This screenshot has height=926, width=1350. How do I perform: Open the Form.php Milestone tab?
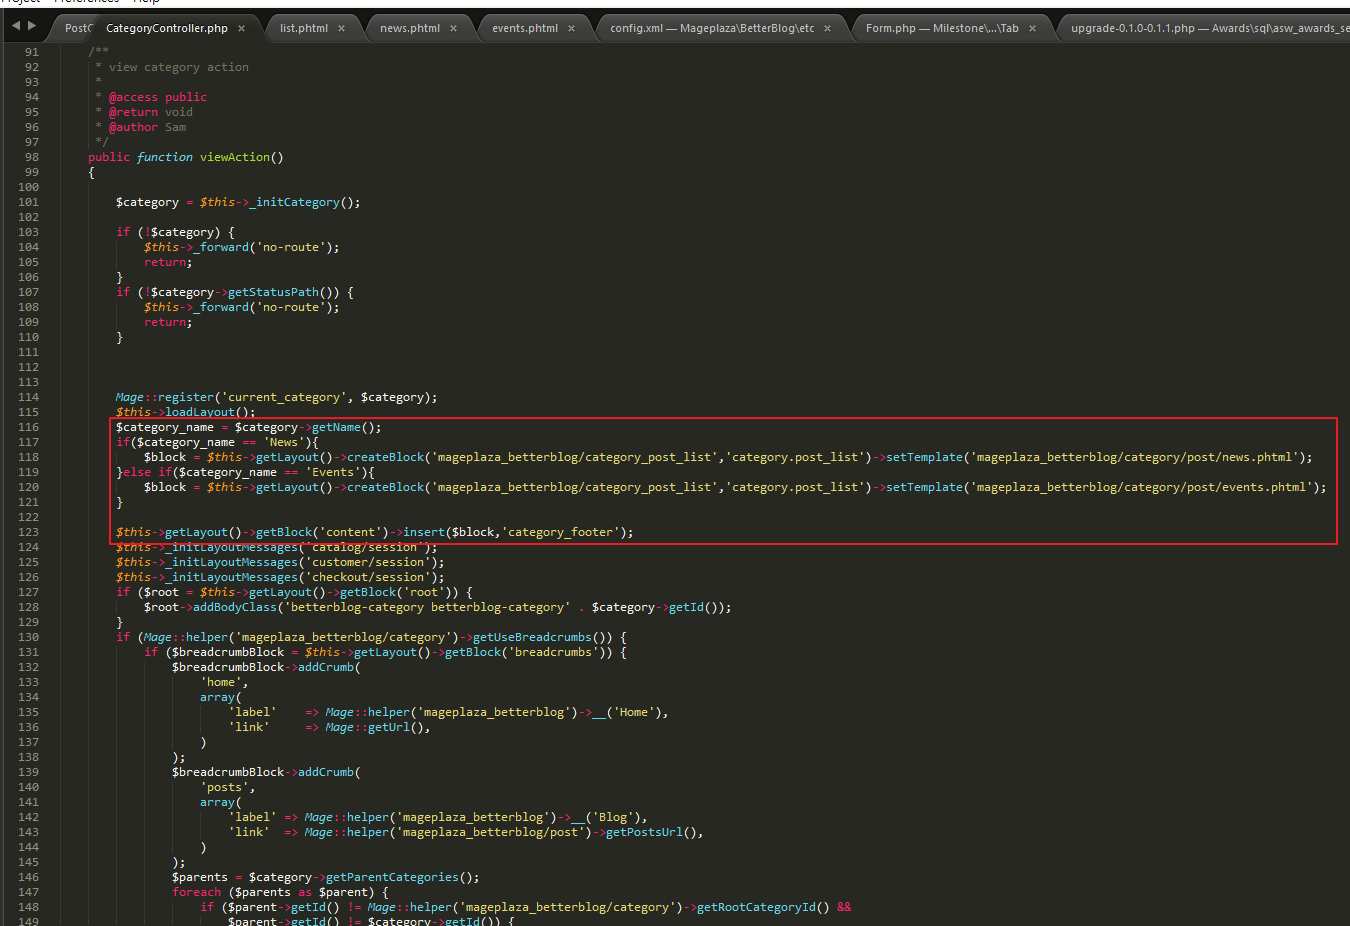[941, 29]
